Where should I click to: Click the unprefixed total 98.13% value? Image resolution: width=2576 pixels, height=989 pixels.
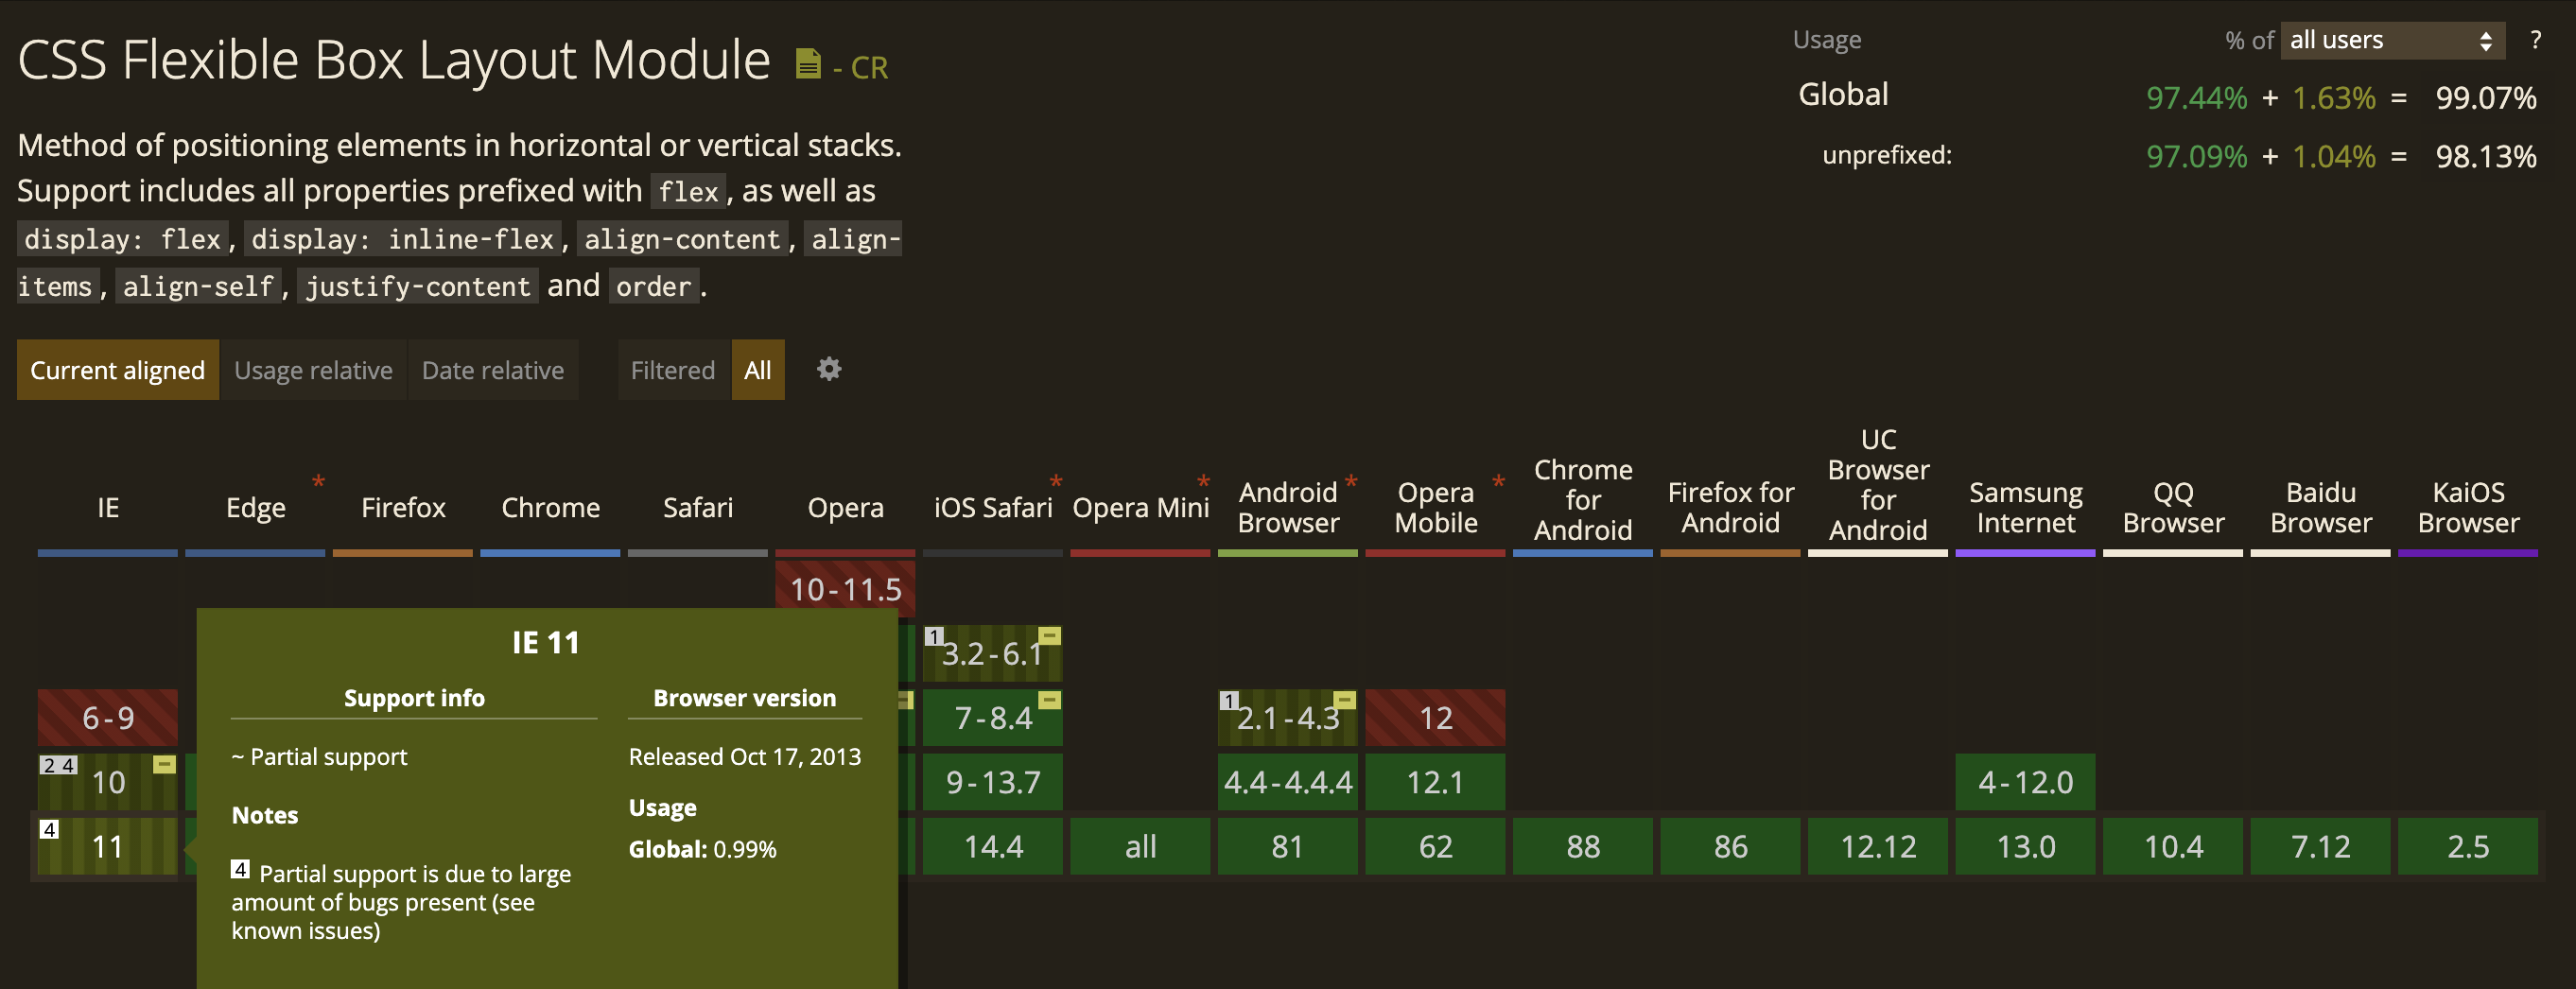tap(2486, 157)
